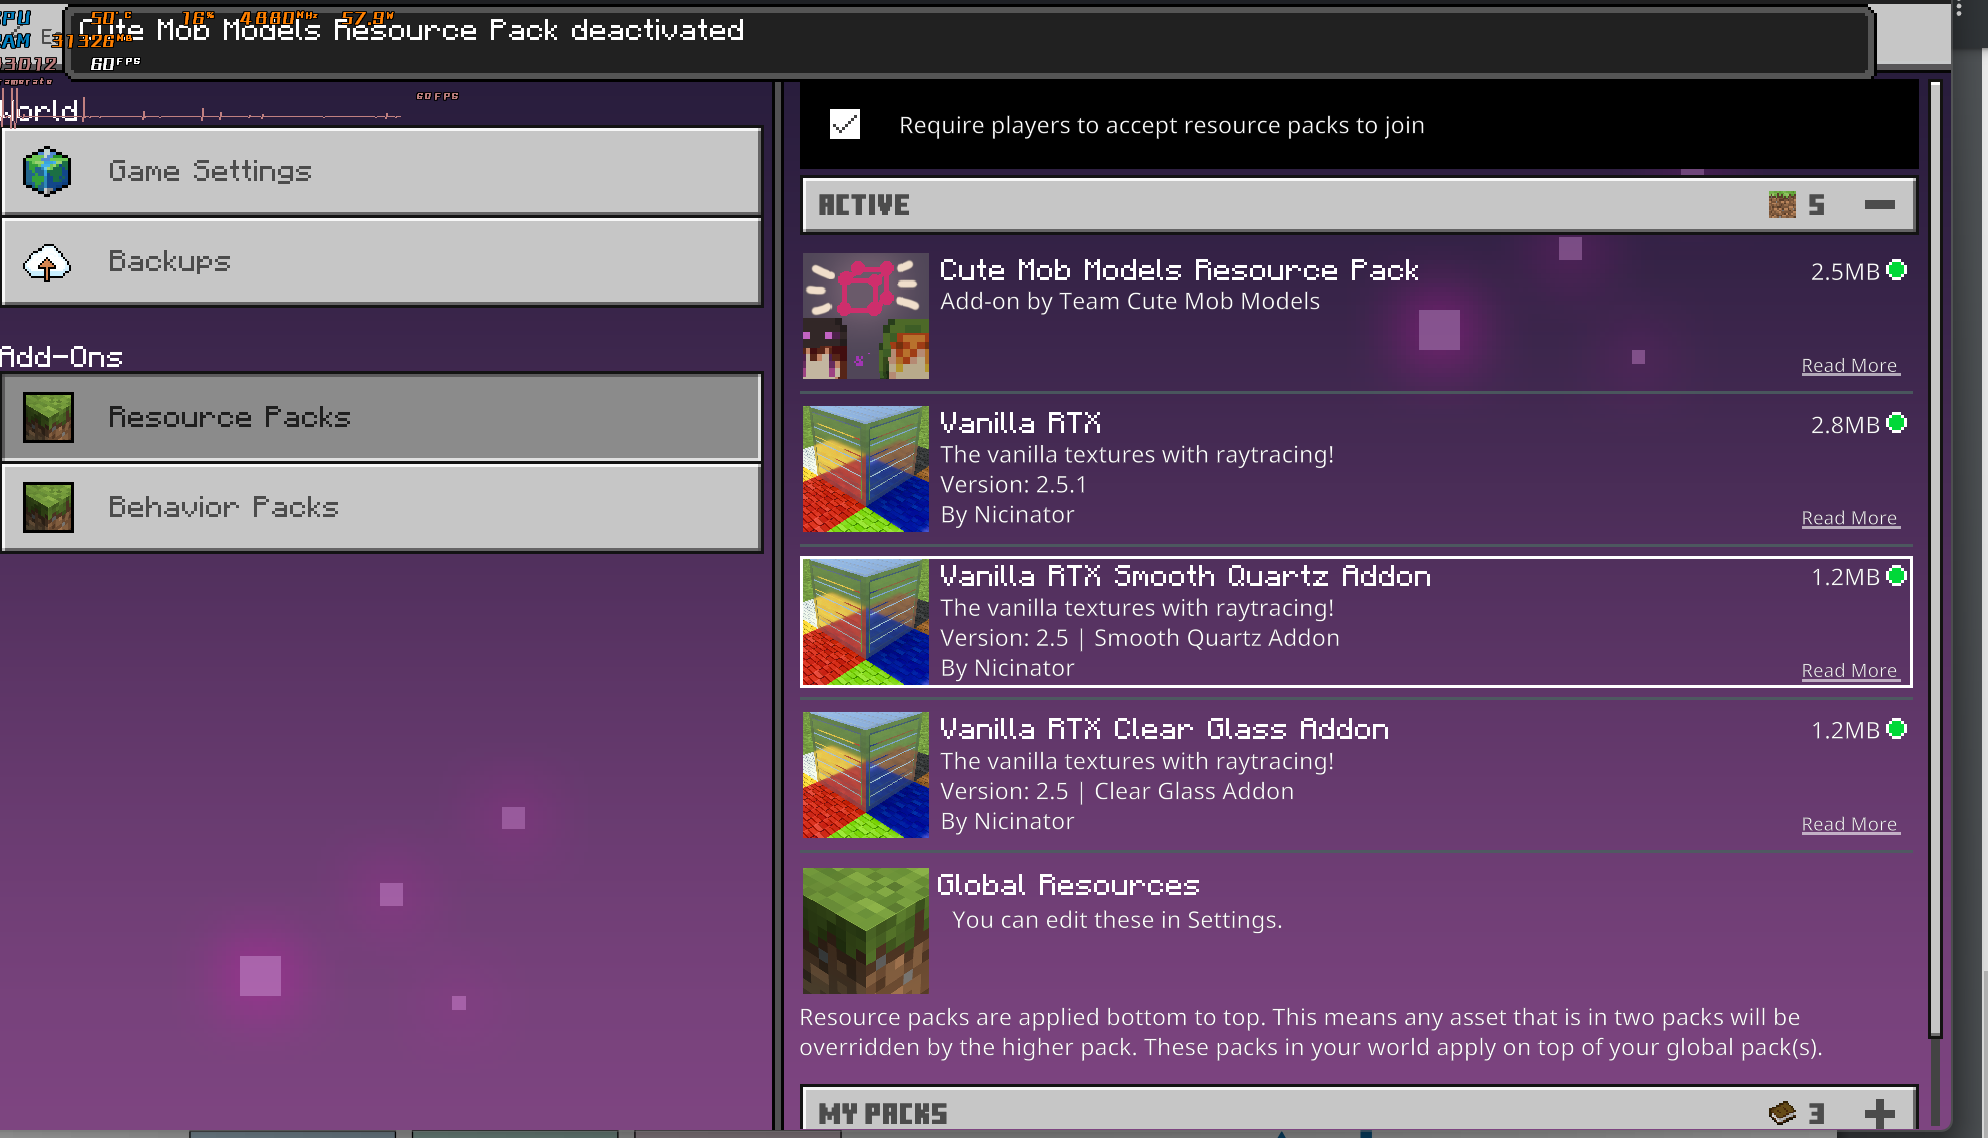Click the Global Resources grass block icon
This screenshot has width=1988, height=1138.
865,930
